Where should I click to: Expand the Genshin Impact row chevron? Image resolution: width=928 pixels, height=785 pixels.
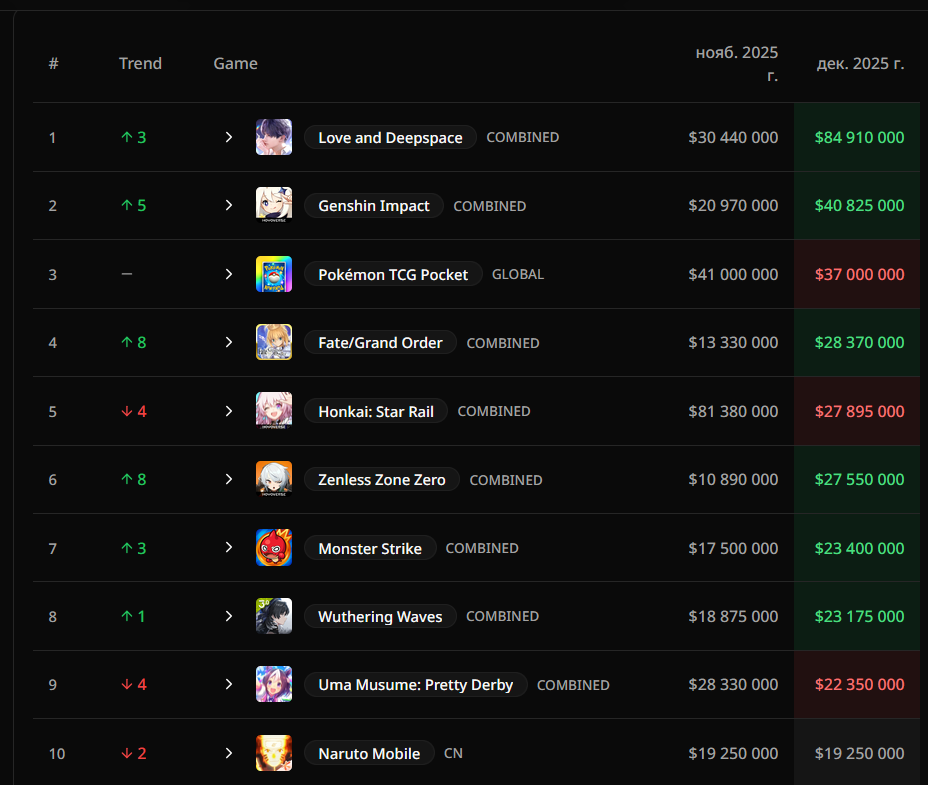pyautogui.click(x=229, y=205)
